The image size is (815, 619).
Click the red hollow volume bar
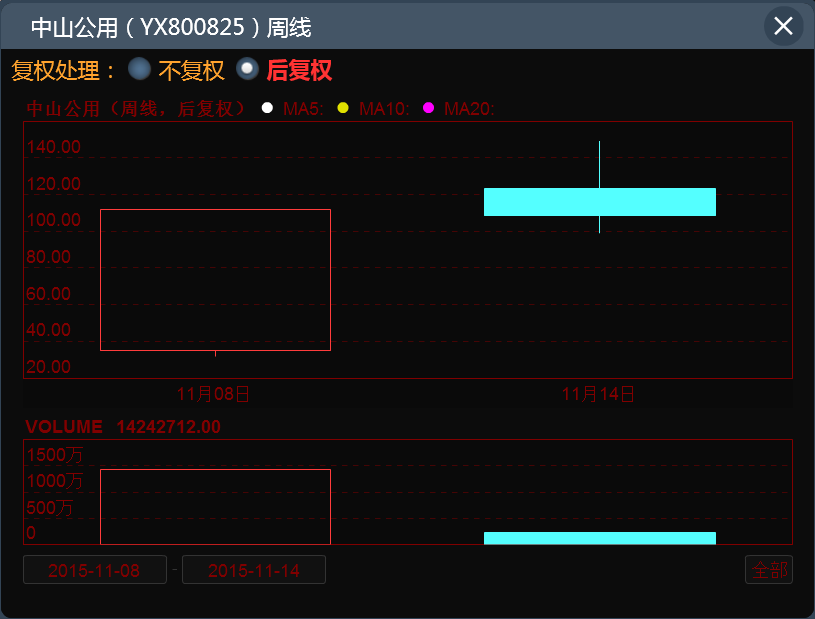[215, 506]
